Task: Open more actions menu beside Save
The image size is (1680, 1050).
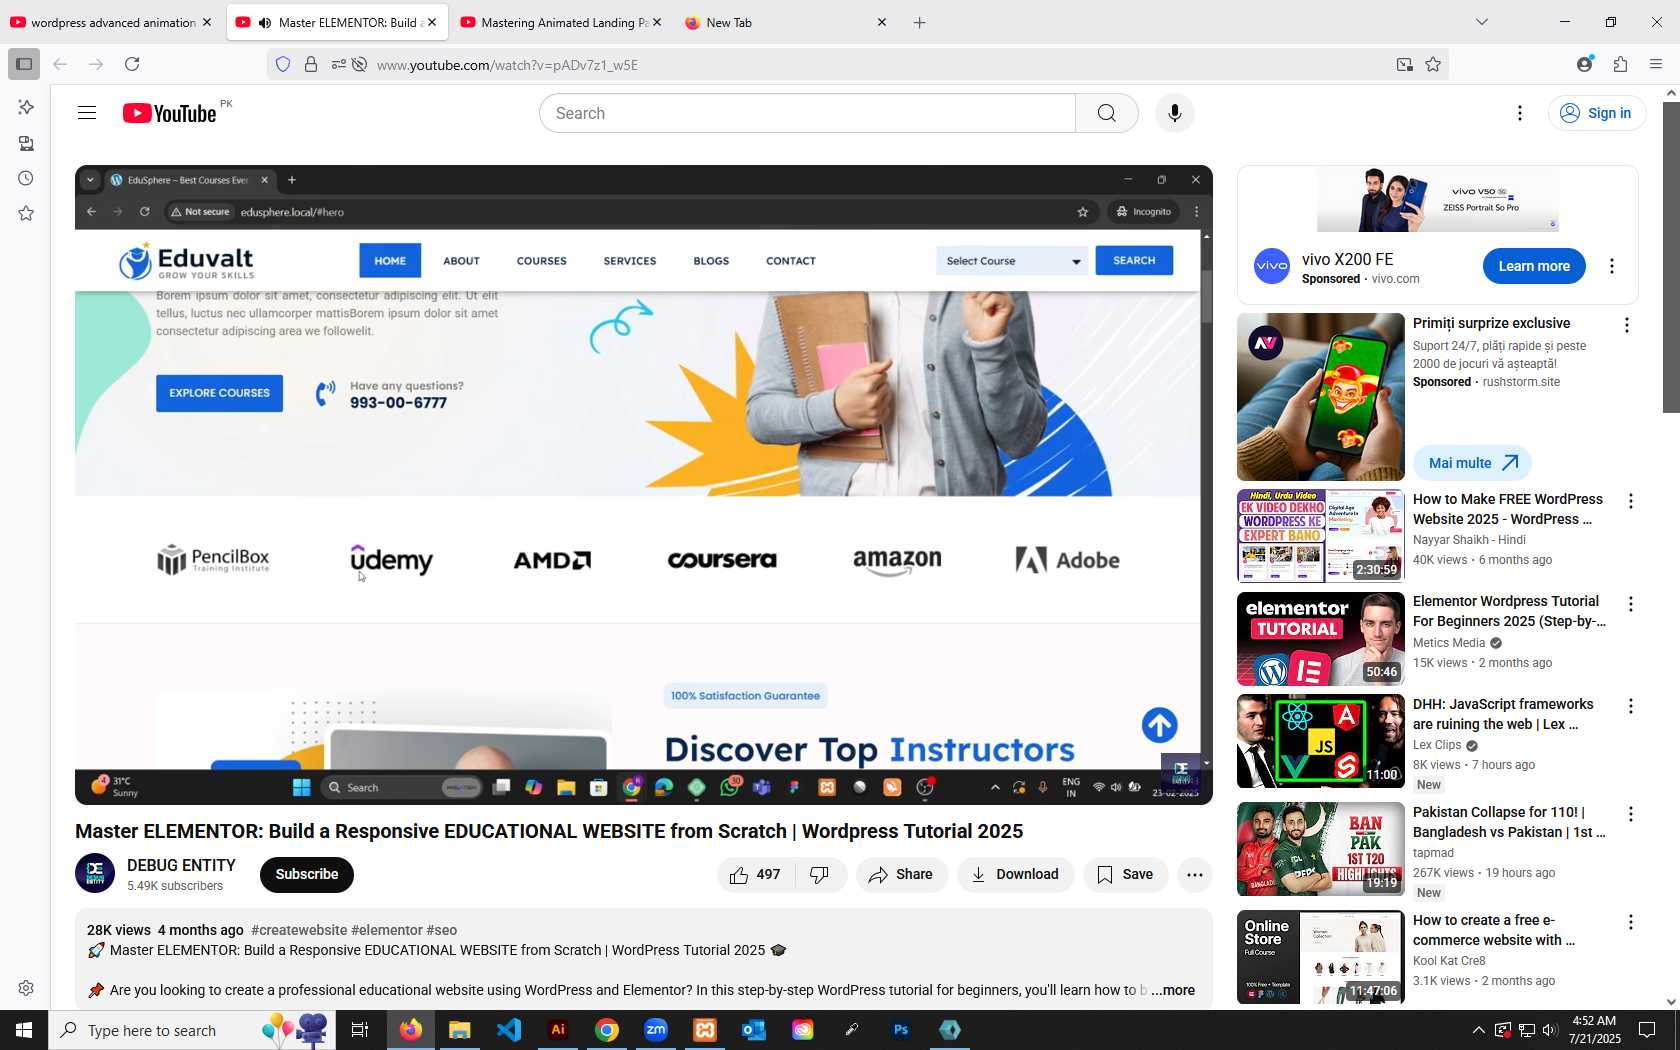Action: point(1194,874)
